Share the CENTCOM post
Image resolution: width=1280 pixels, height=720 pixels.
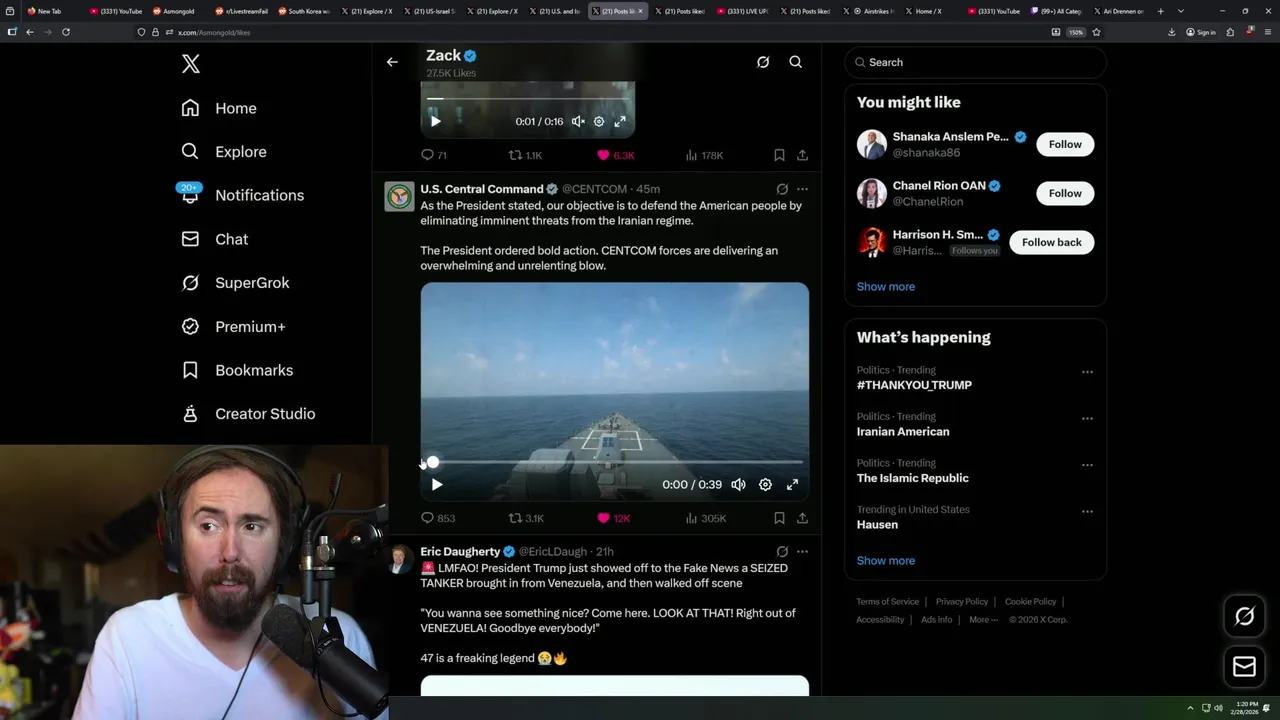802,518
